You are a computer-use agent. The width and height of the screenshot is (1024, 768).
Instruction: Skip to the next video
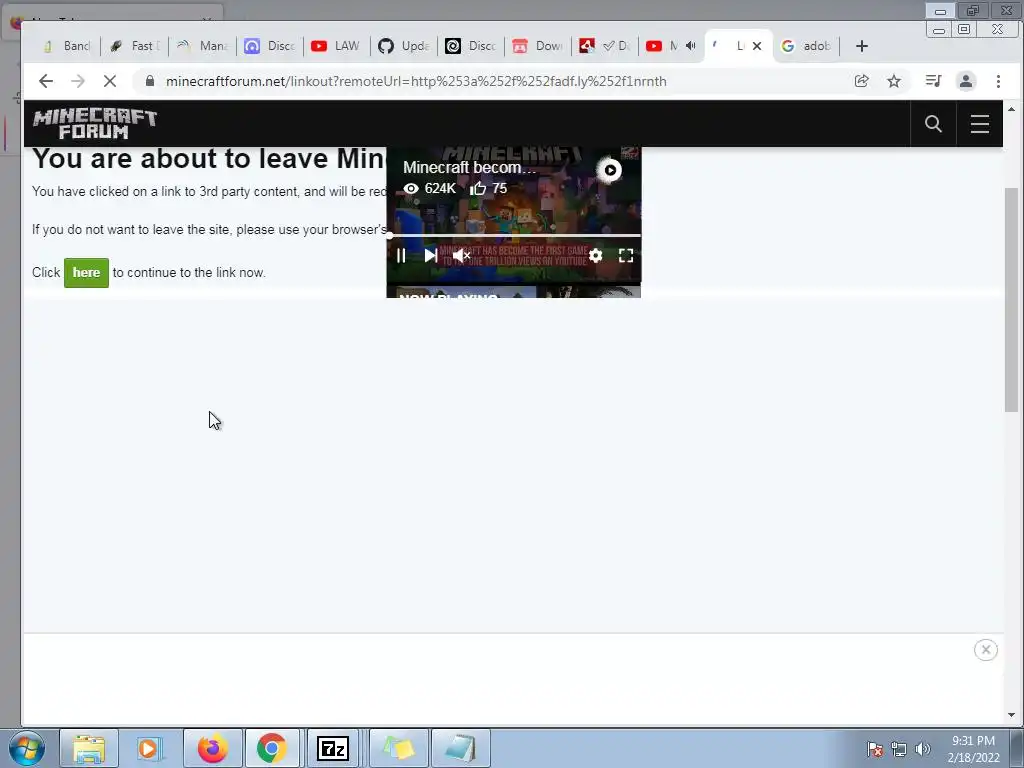point(430,255)
